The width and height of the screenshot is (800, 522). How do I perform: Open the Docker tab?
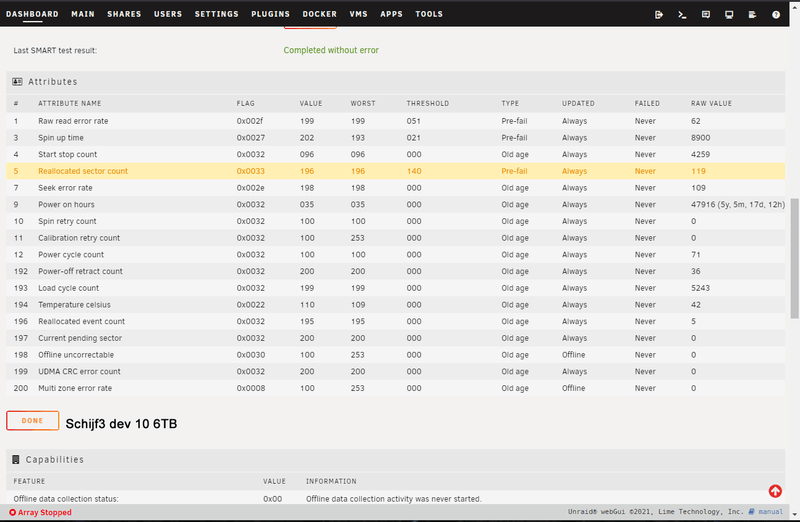(319, 14)
